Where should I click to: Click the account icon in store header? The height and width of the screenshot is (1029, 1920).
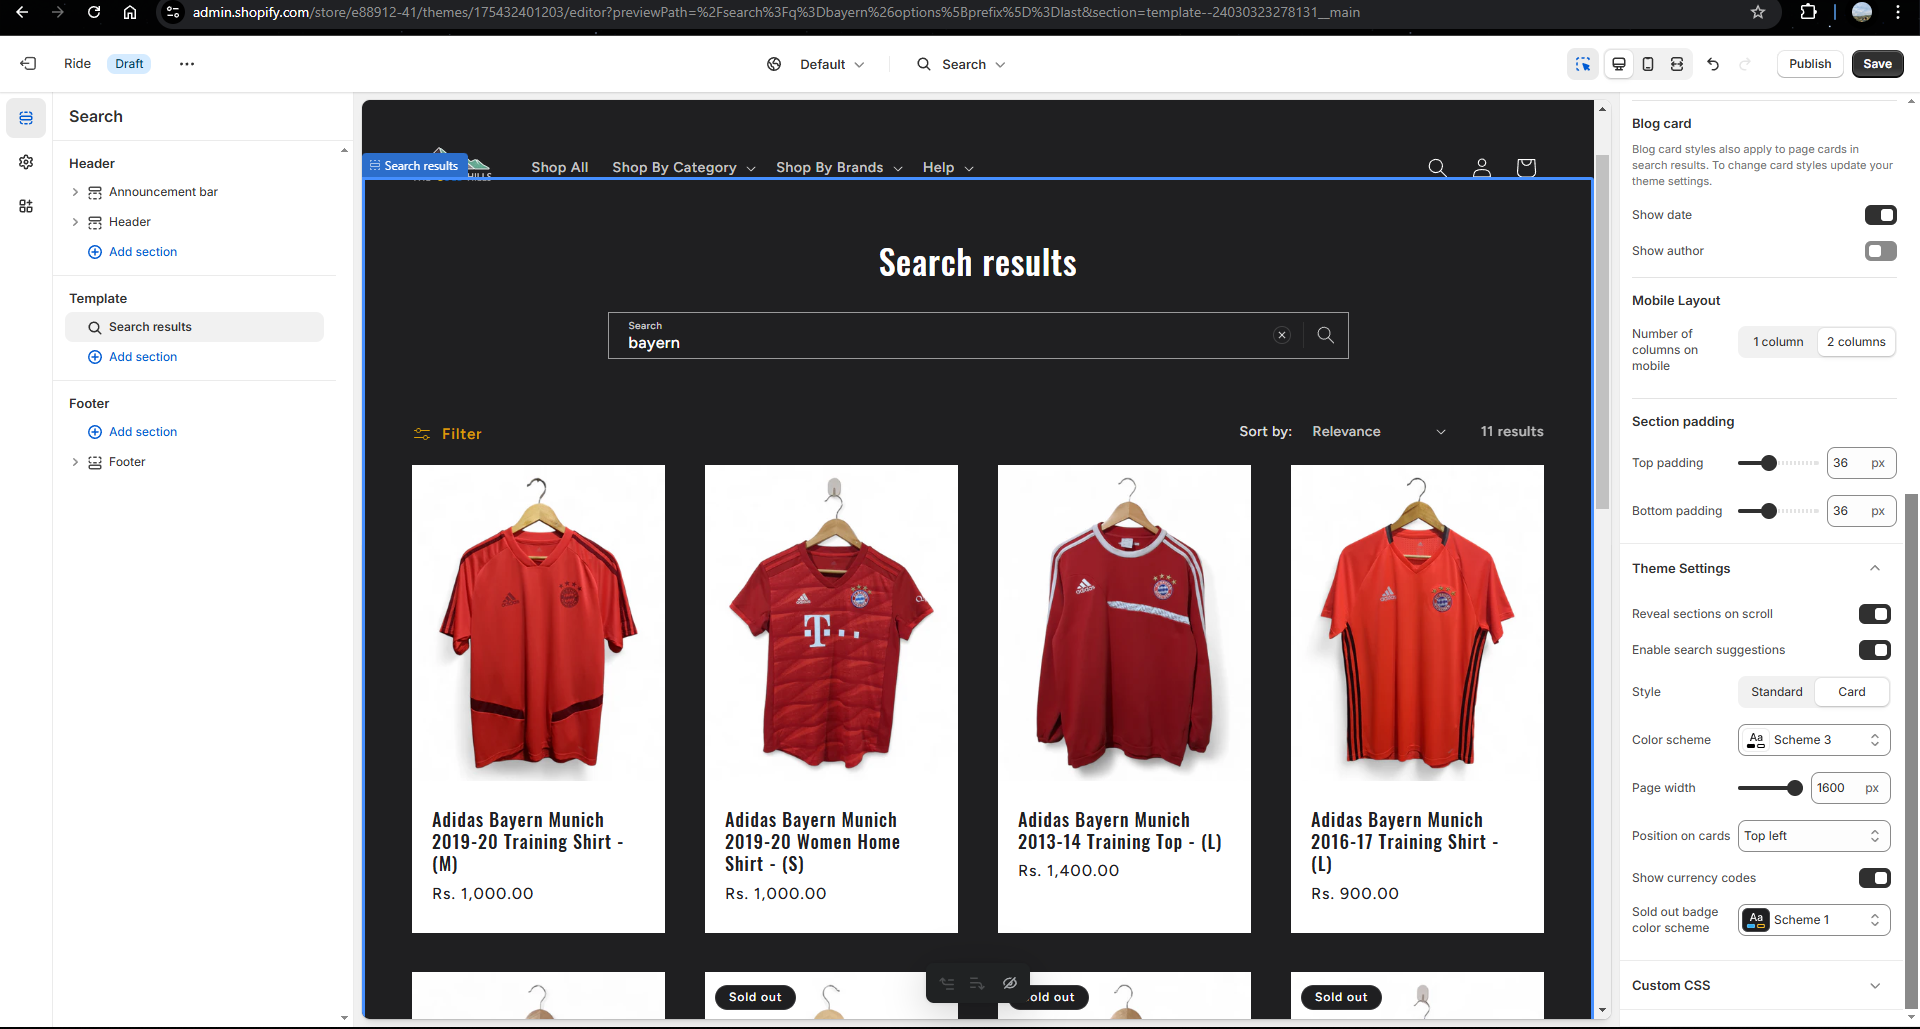pos(1482,168)
